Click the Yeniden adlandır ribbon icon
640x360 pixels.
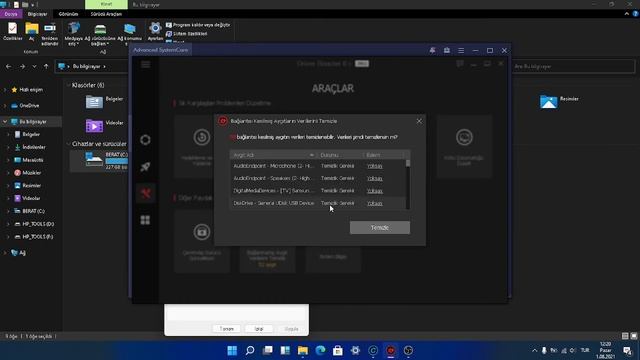pyautogui.click(x=50, y=33)
